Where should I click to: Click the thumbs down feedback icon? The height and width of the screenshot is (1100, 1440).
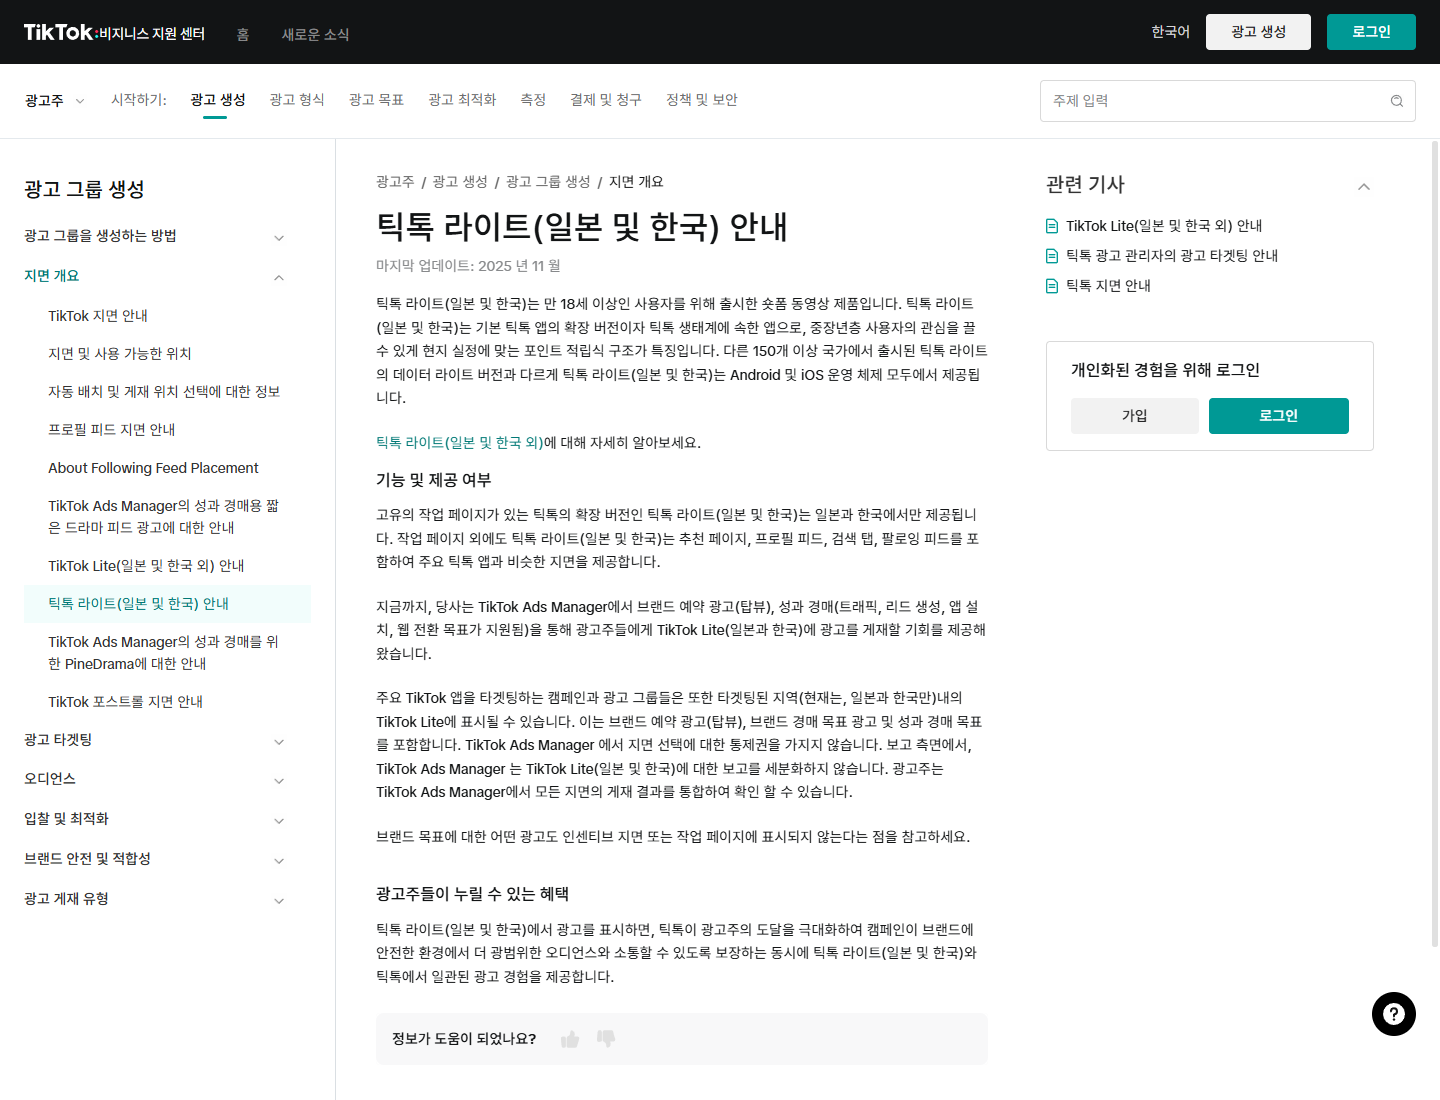606,1039
